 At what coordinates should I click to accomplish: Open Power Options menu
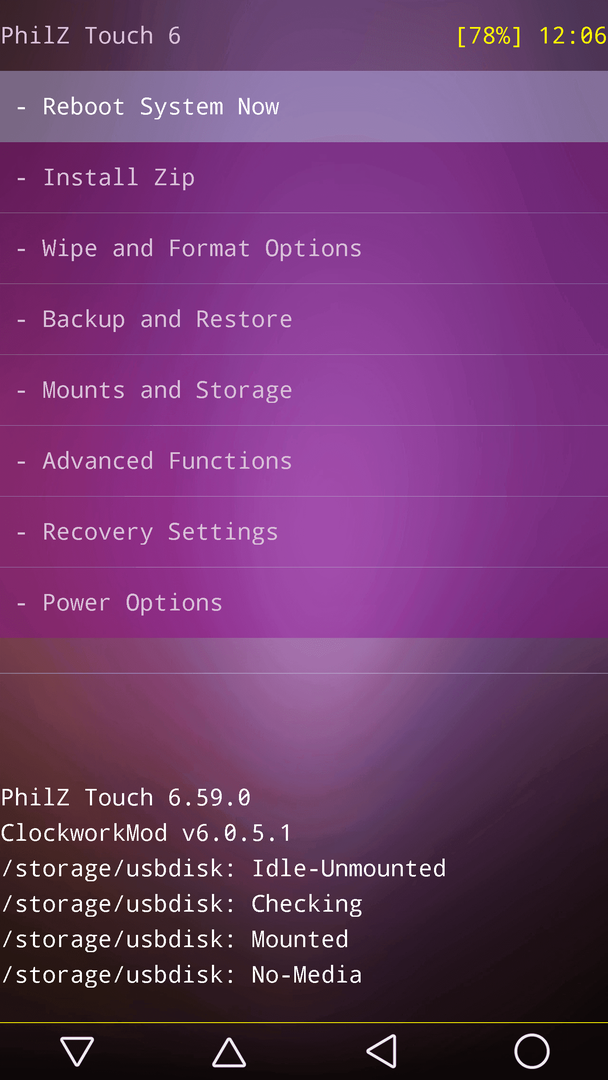(304, 603)
